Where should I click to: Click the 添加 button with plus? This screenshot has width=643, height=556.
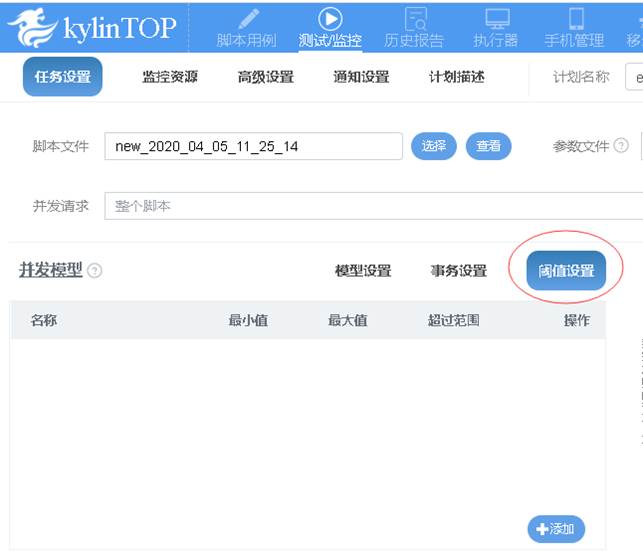tap(556, 529)
